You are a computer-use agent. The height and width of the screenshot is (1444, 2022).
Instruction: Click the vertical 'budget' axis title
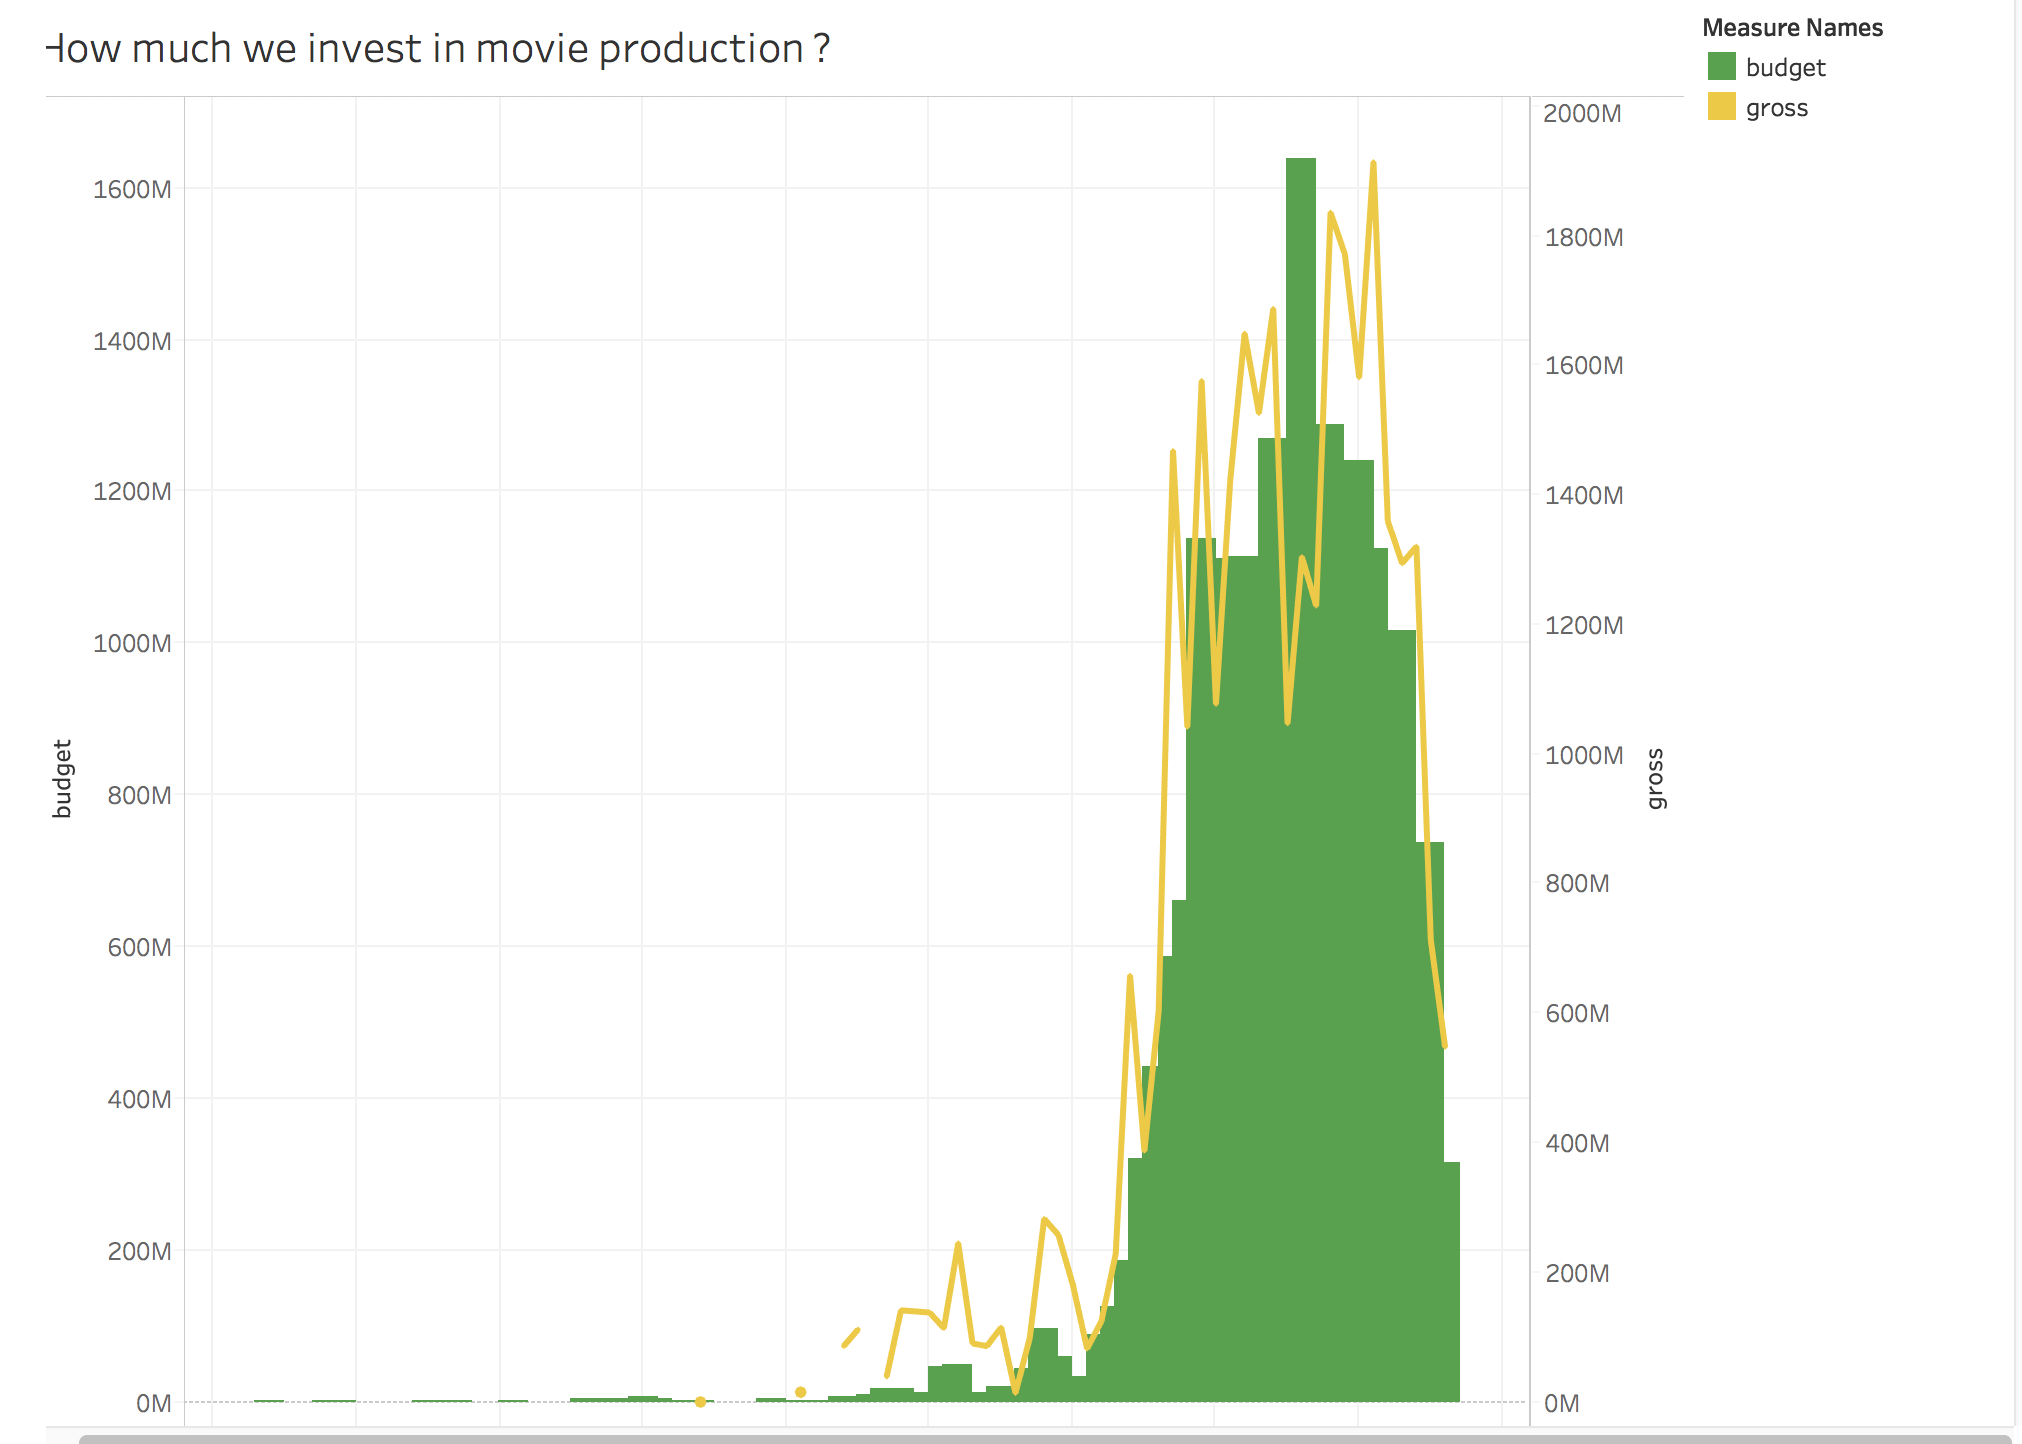tap(62, 778)
